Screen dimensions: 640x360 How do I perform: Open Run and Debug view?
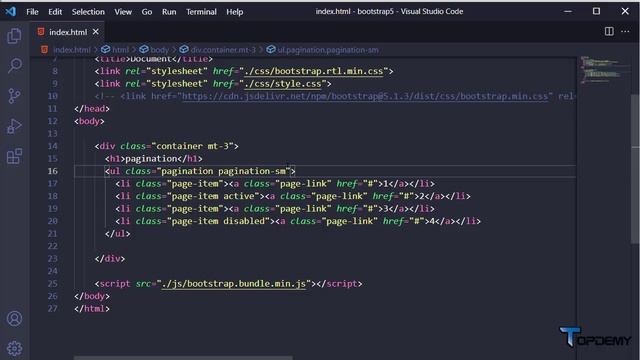[14, 126]
